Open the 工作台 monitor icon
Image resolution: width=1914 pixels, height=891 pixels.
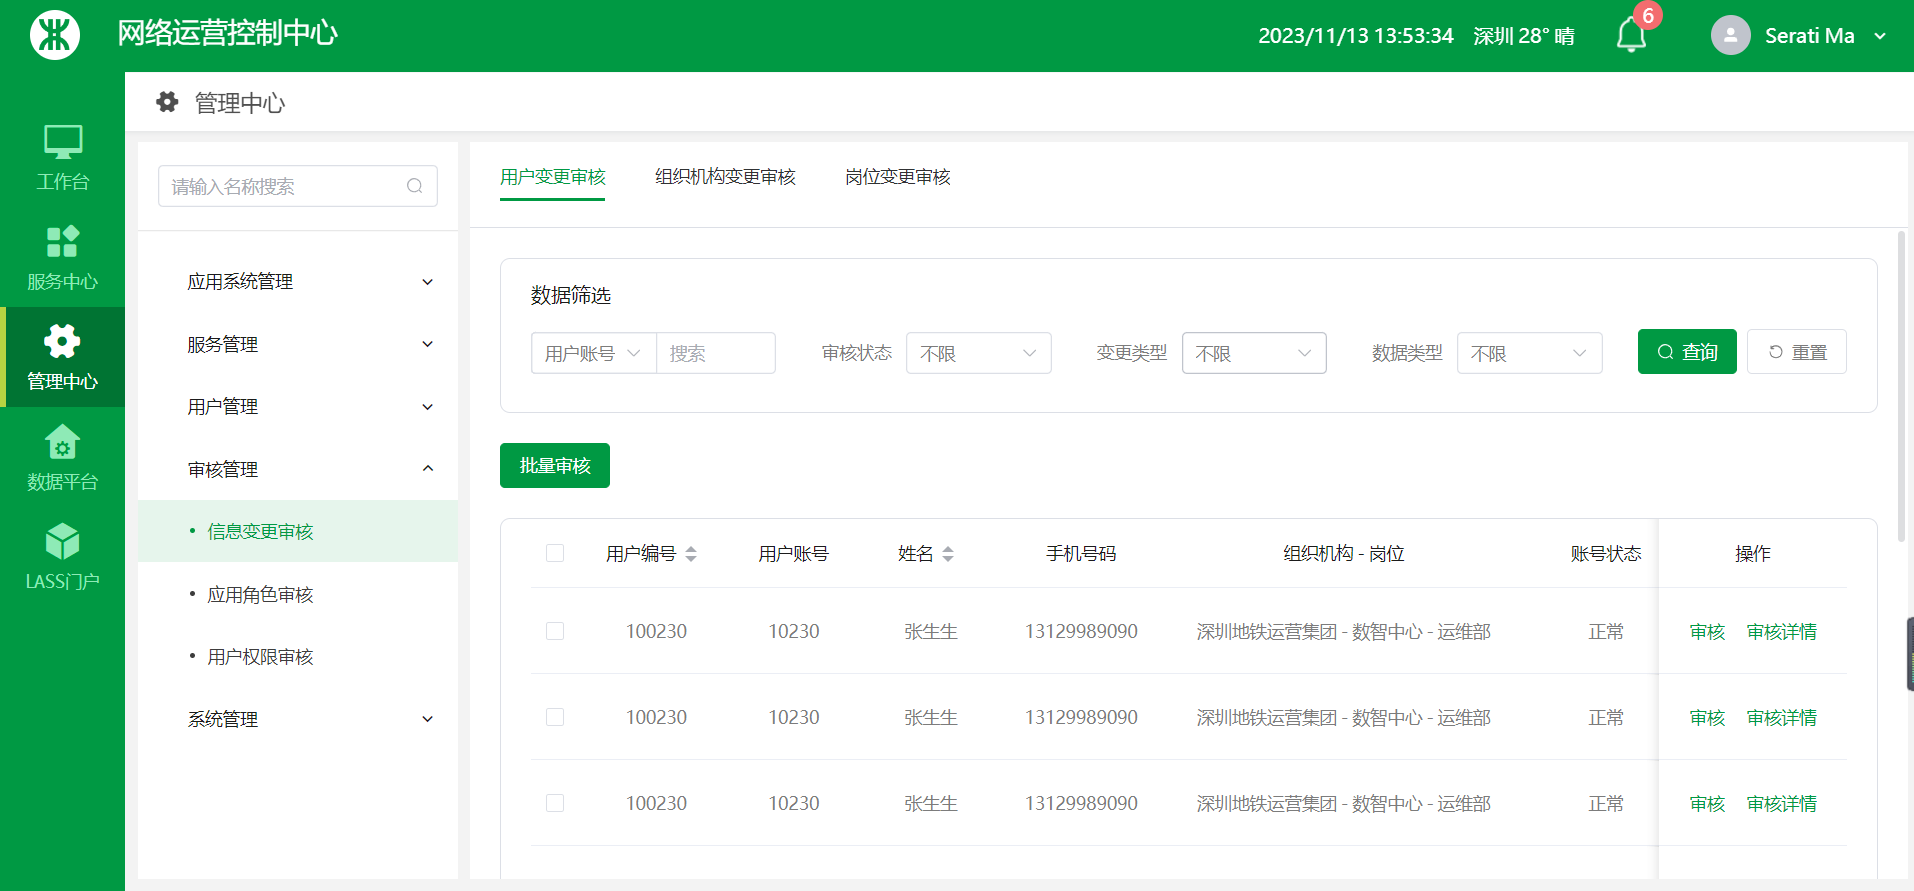(x=63, y=142)
